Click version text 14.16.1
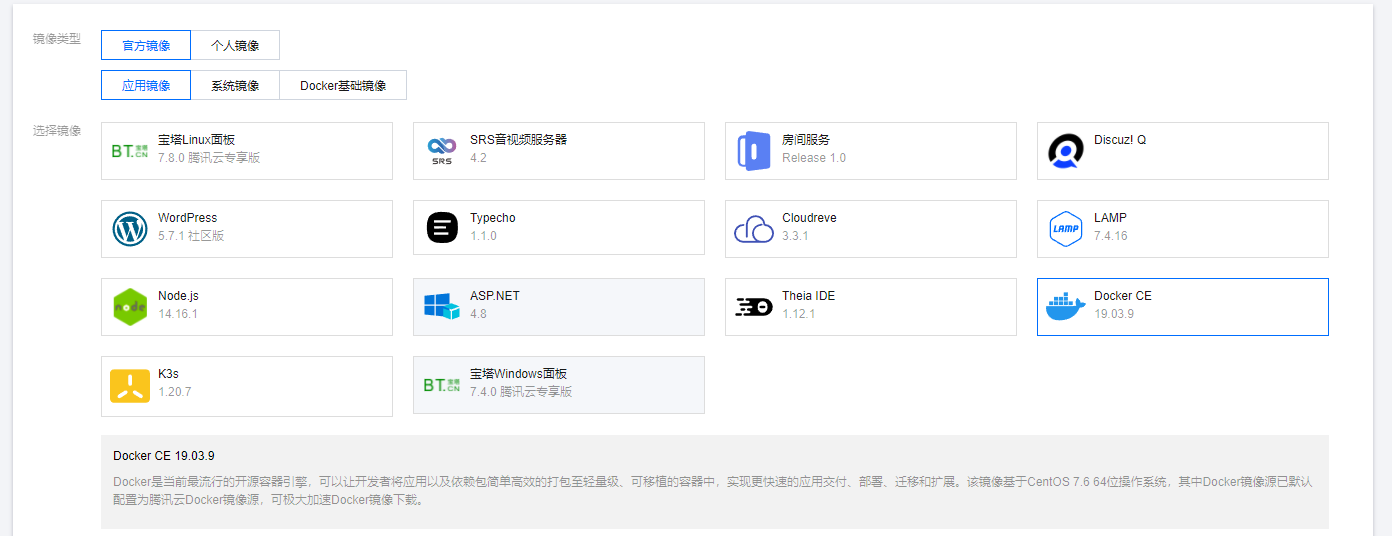The width and height of the screenshot is (1392, 536). pyautogui.click(x=178, y=314)
